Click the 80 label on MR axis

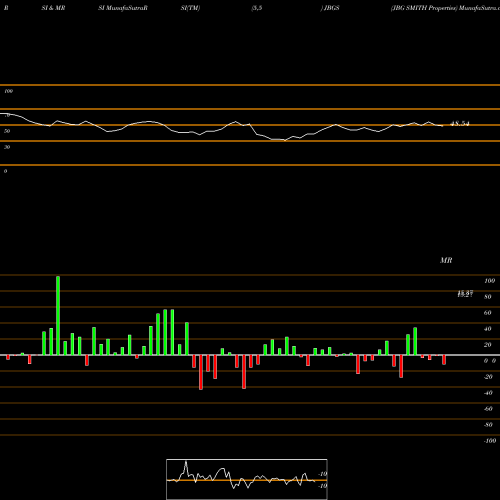(488, 297)
